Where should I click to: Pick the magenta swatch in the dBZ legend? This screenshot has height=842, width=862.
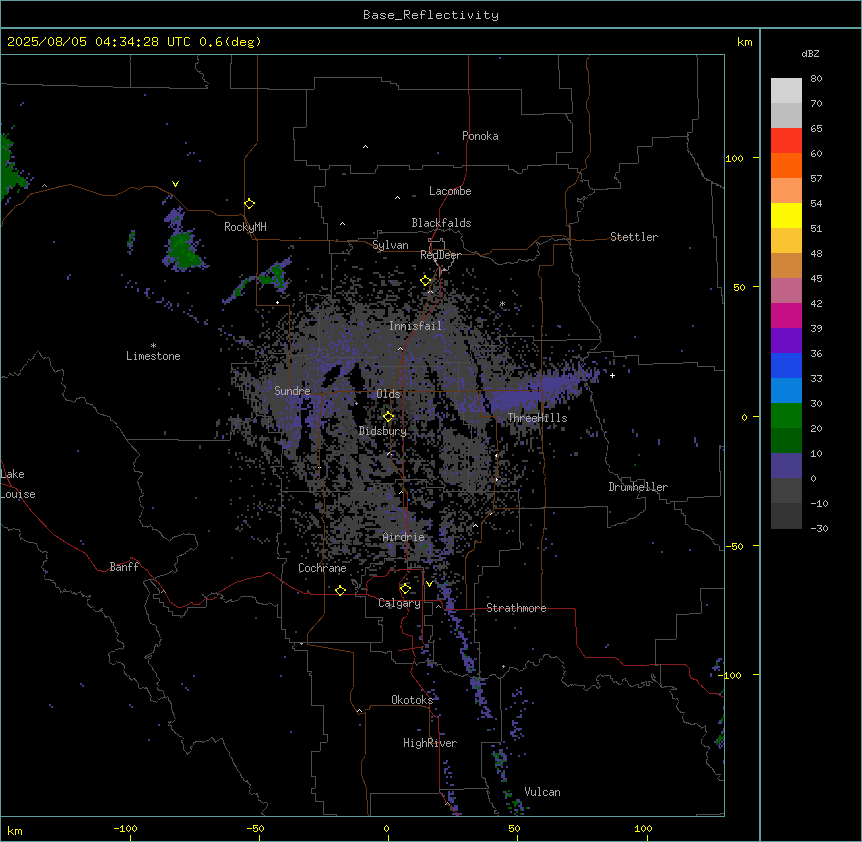tap(786, 315)
